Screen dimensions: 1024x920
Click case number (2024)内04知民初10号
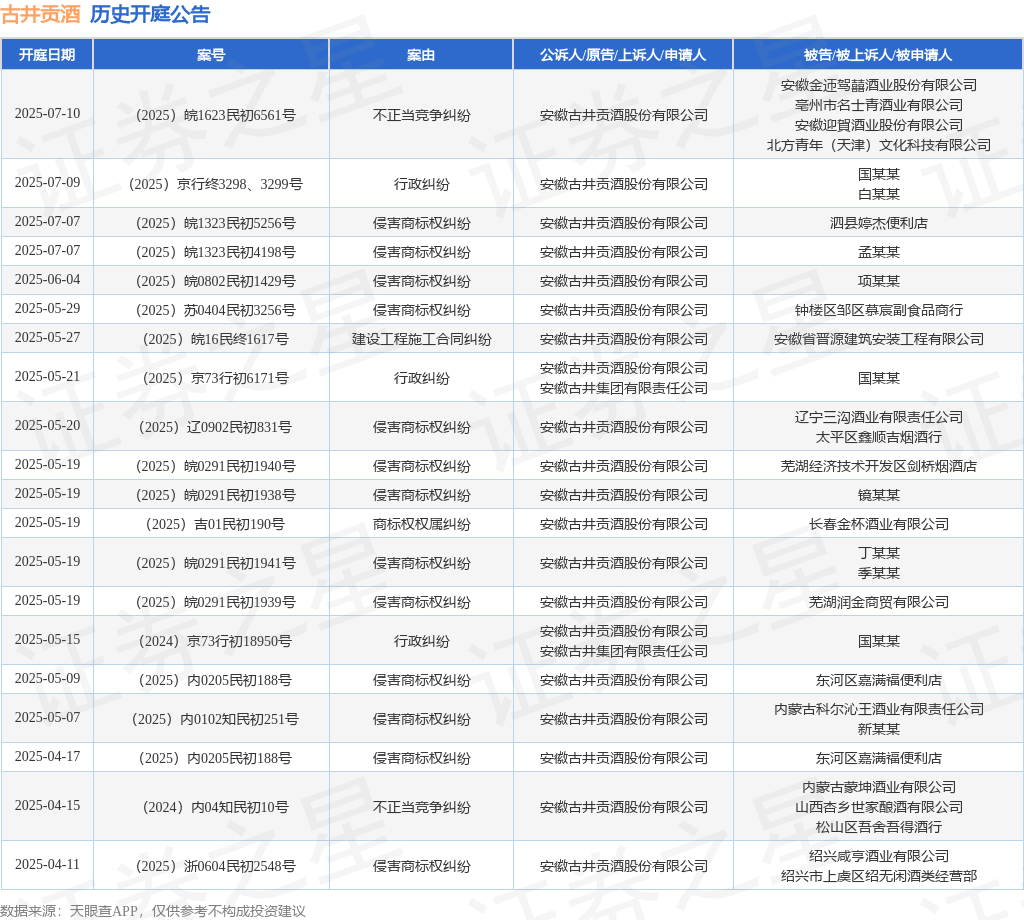[216, 807]
